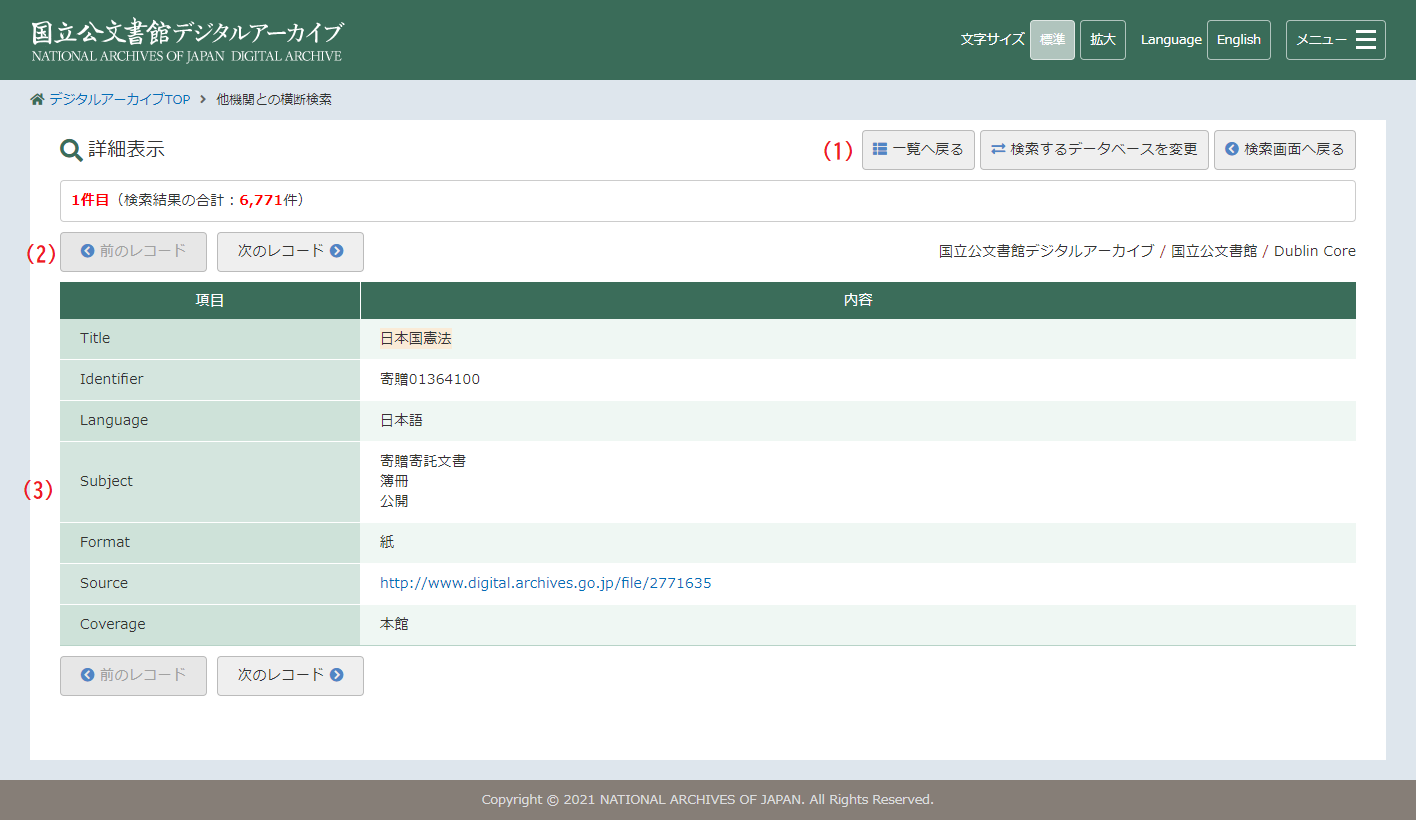Click the 内容 column header

tap(858, 300)
